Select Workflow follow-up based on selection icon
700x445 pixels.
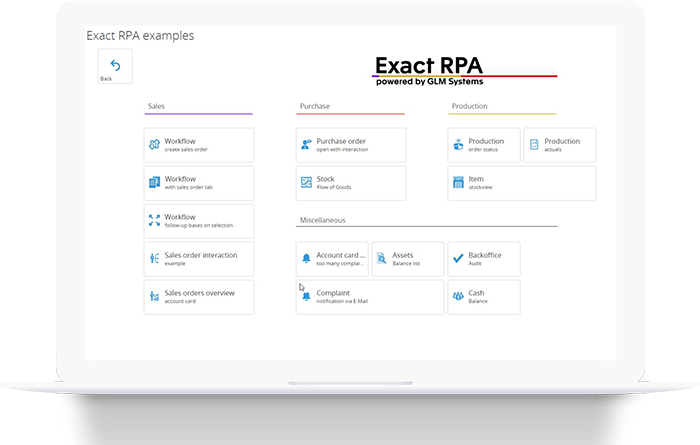click(x=154, y=221)
